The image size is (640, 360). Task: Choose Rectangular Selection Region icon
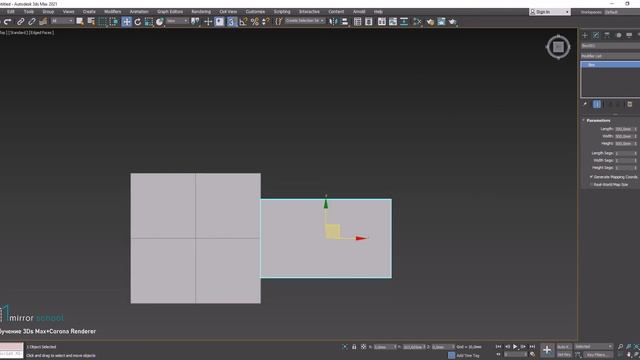(102, 22)
